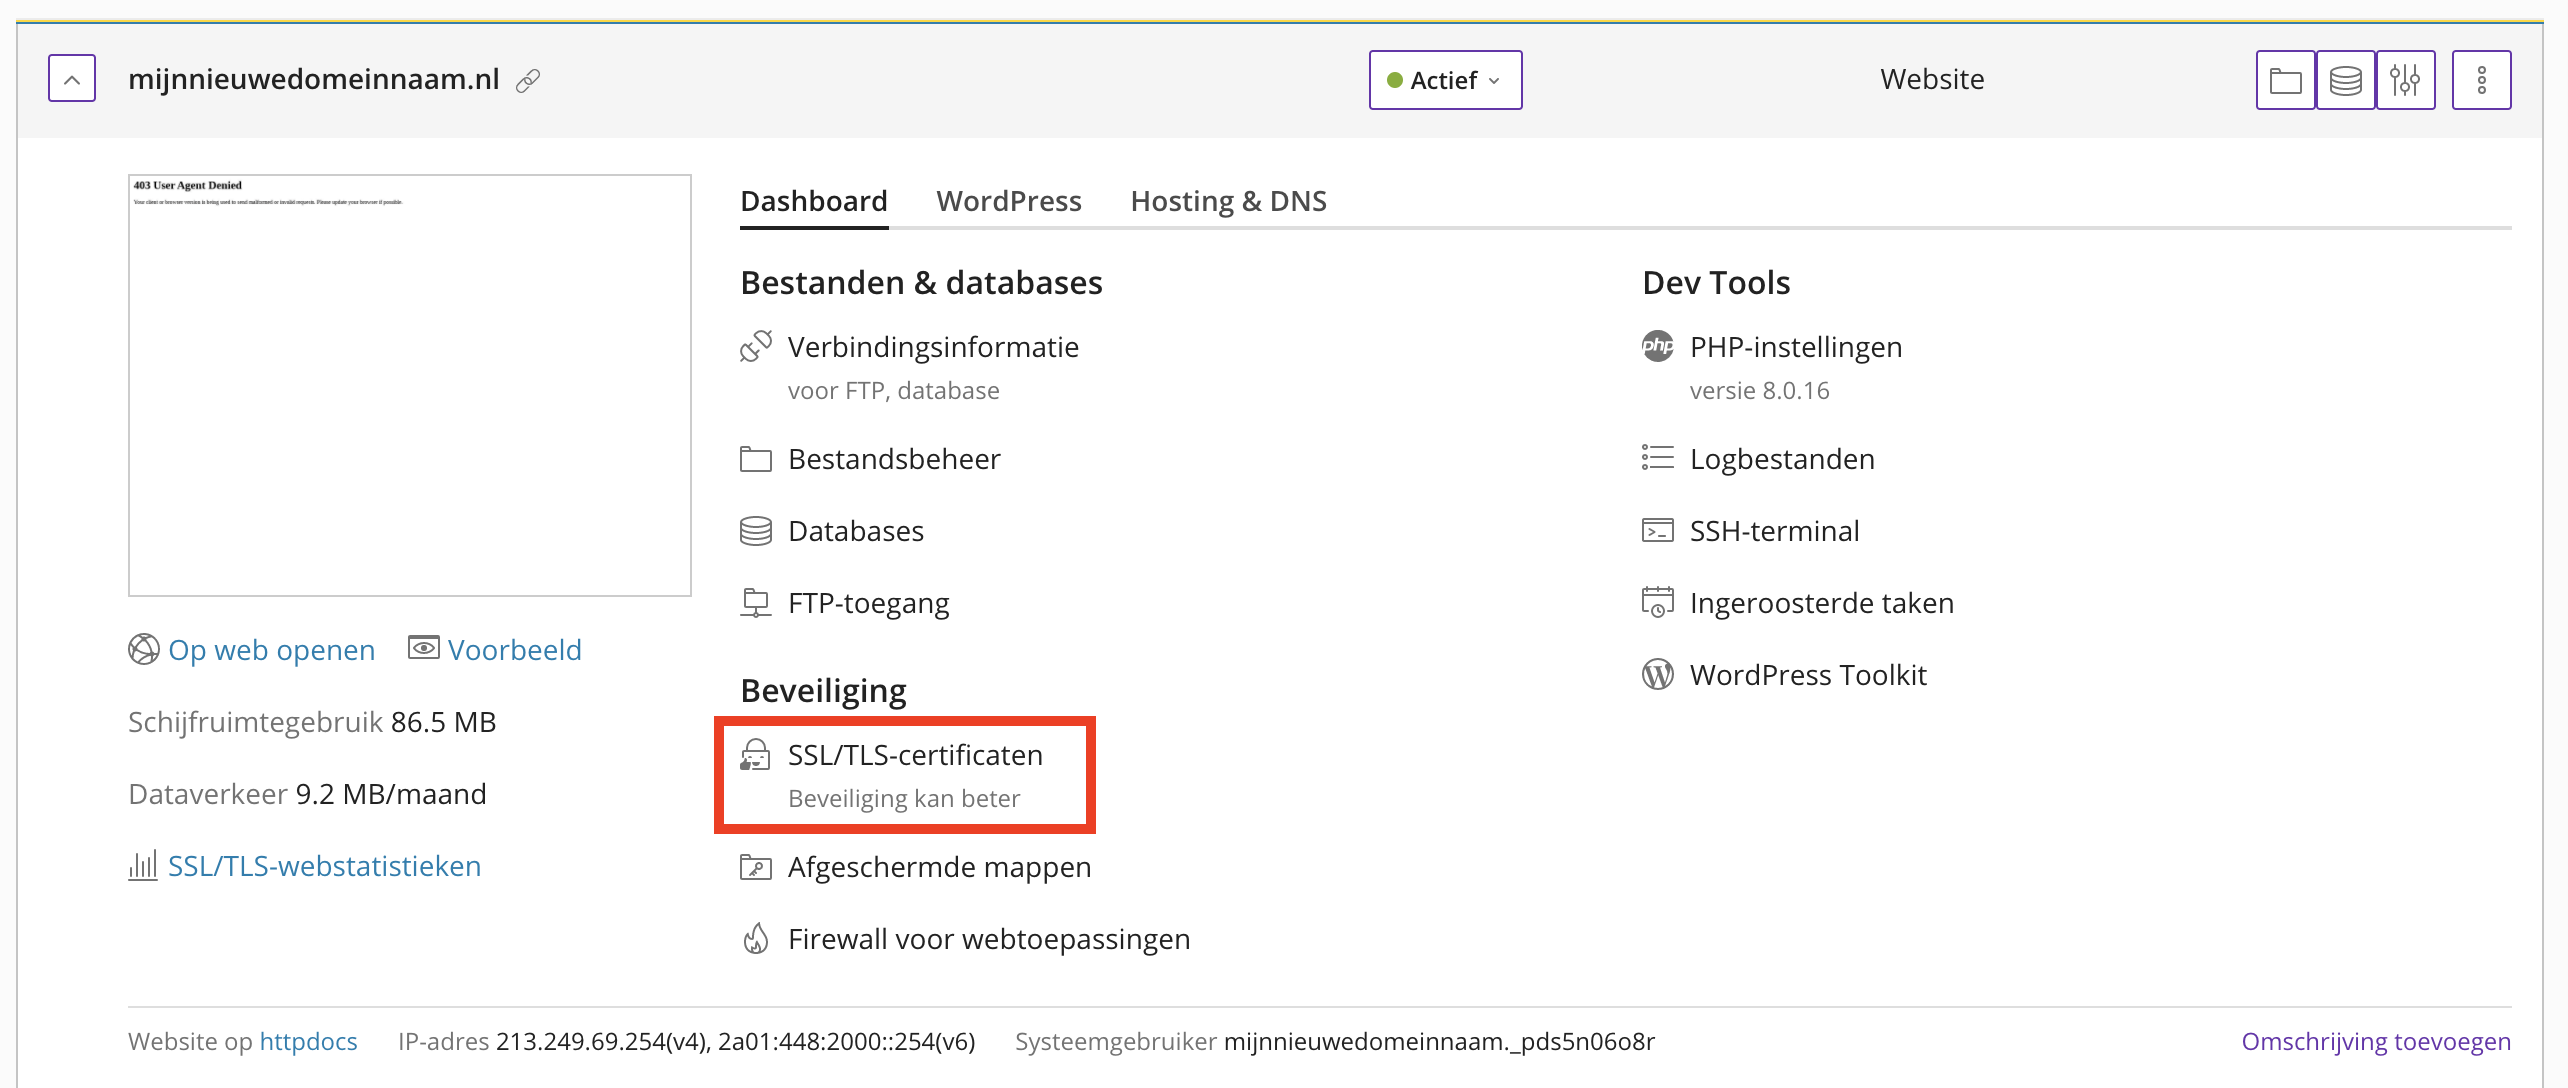Open hosting settings sliders icon
This screenshot has height=1088, width=2568.
coord(2405,80)
